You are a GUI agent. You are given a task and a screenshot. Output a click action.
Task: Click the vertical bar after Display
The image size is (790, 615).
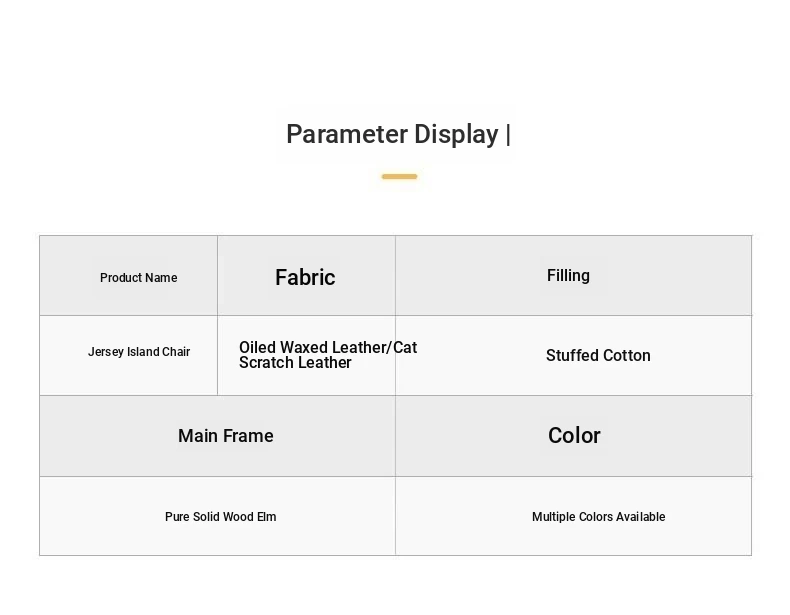click(x=508, y=134)
